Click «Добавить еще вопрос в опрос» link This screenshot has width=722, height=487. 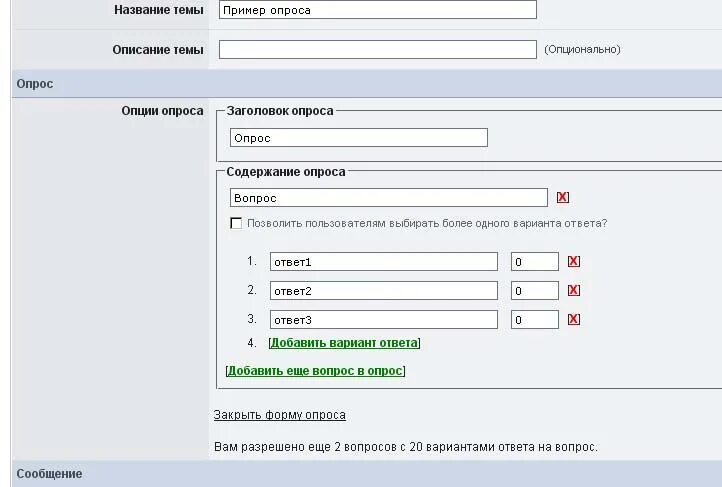[315, 371]
